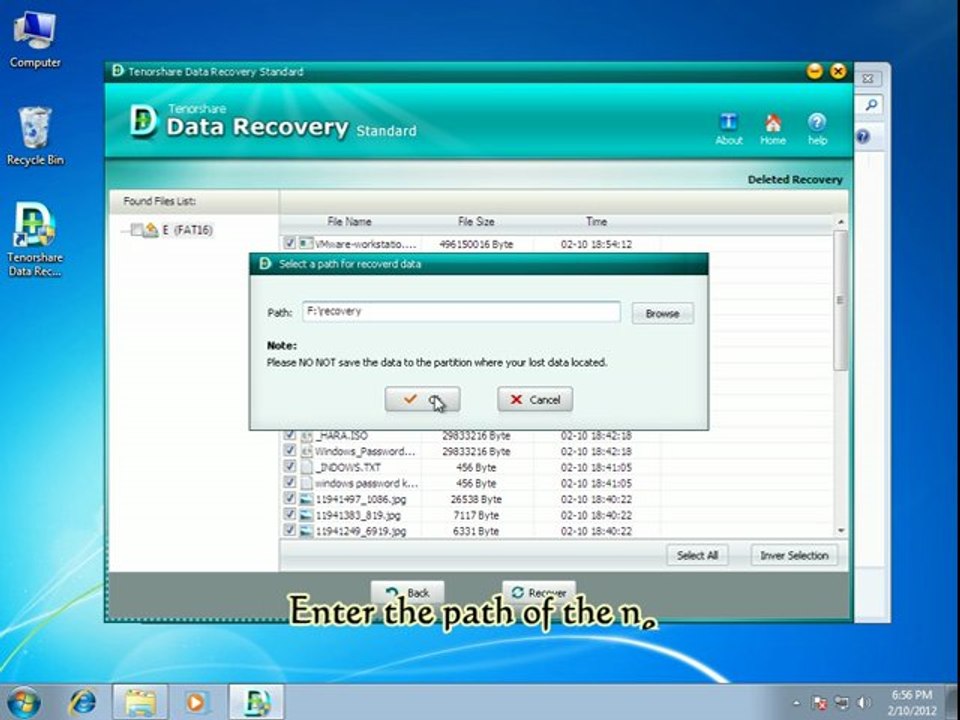Close the background window behind Data Recovery
Viewport: 960px width, 720px height.
coord(868,78)
